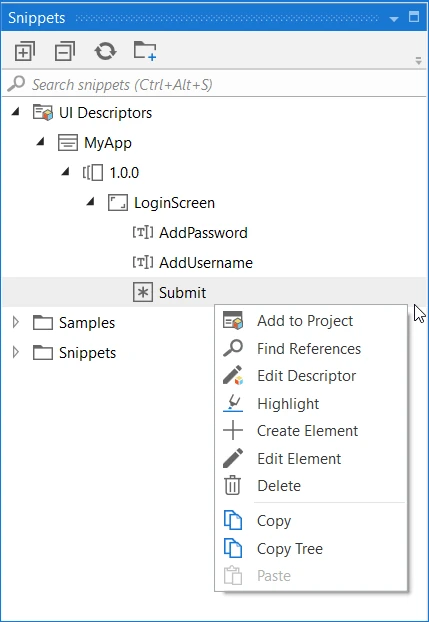Image resolution: width=429 pixels, height=622 pixels.
Task: Click the Add Folder icon
Action: tap(145, 51)
